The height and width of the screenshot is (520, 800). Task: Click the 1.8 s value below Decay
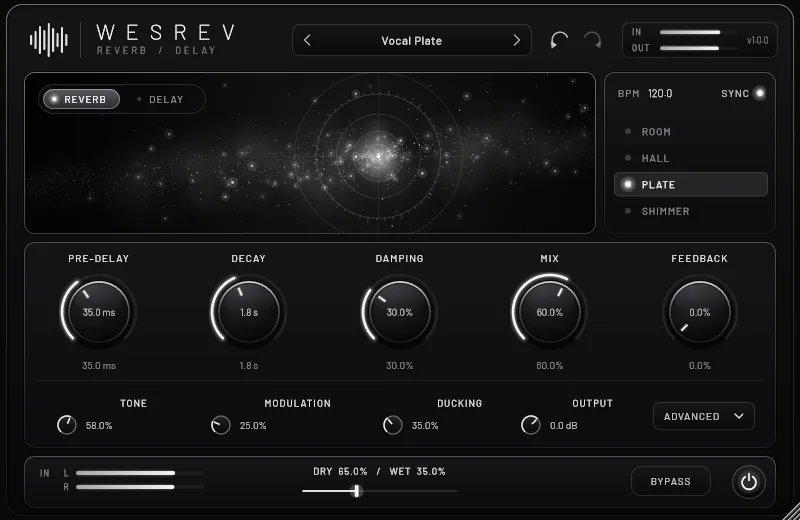coord(248,365)
